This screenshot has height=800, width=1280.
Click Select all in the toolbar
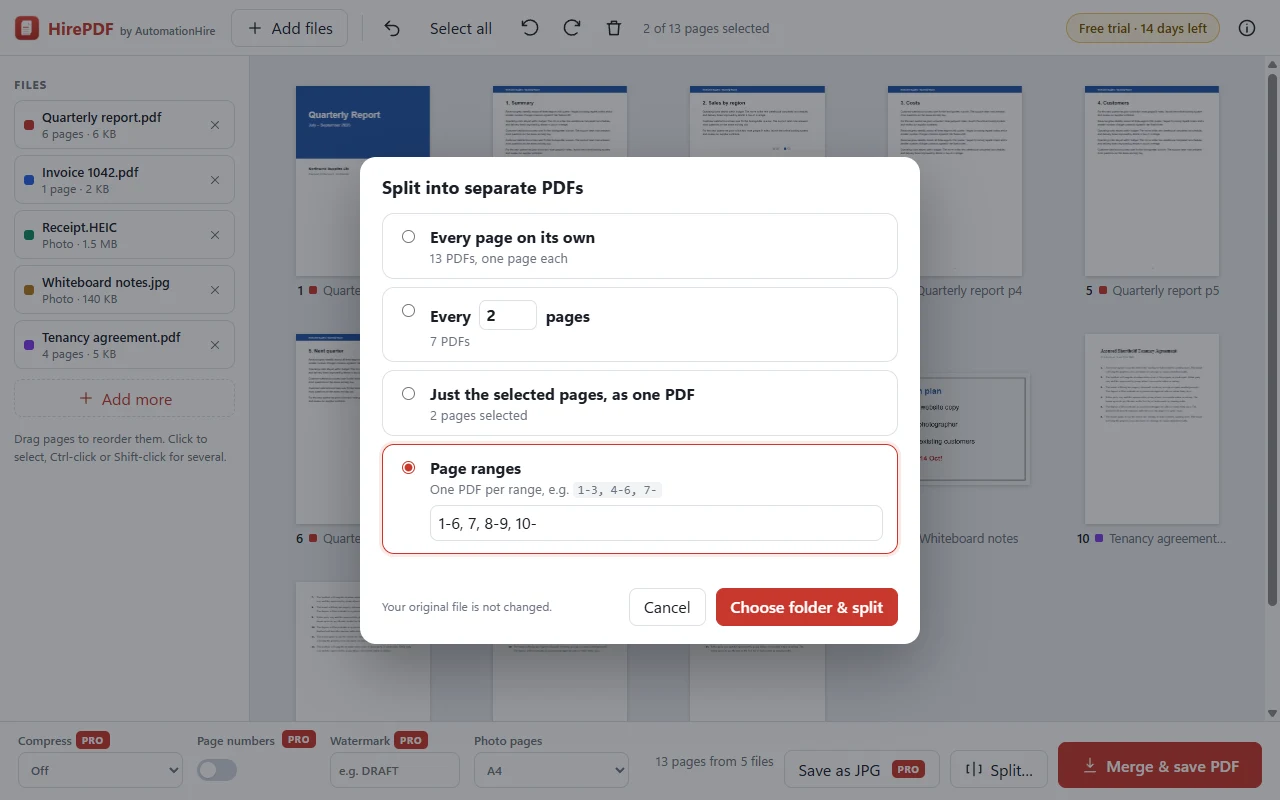[x=461, y=28]
